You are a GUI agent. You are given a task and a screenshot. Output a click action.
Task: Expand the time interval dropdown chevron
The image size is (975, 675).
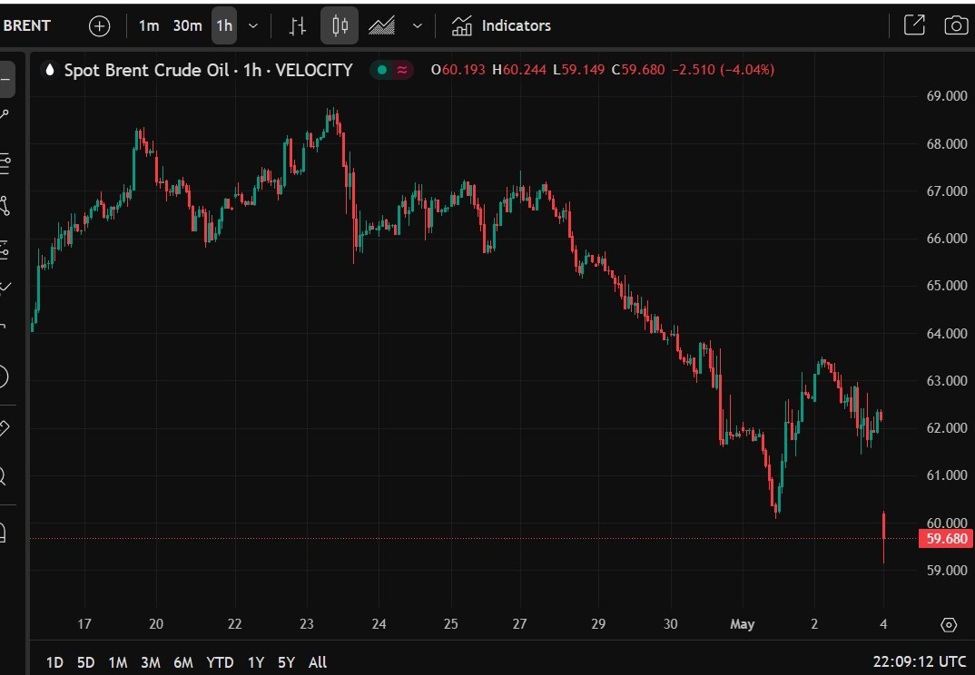click(x=253, y=26)
